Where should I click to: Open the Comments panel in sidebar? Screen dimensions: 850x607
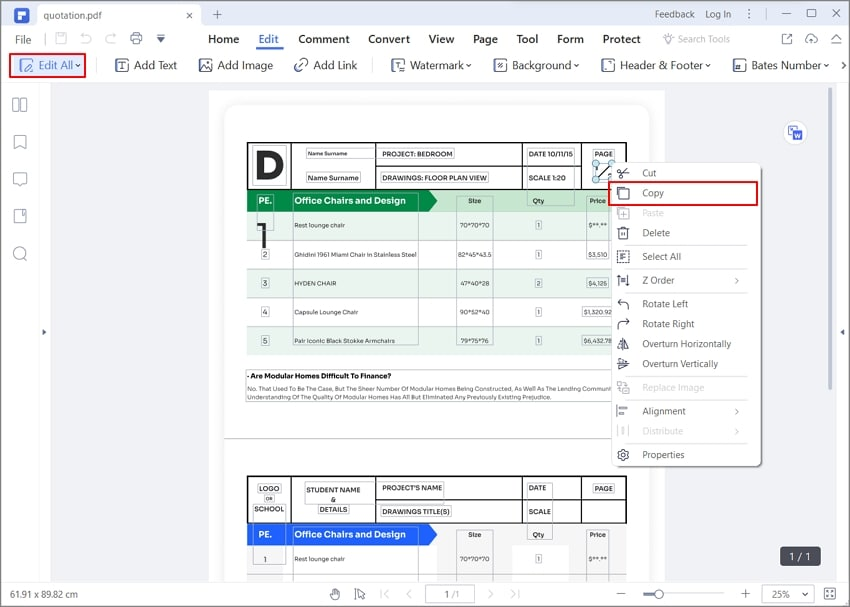pyautogui.click(x=19, y=178)
